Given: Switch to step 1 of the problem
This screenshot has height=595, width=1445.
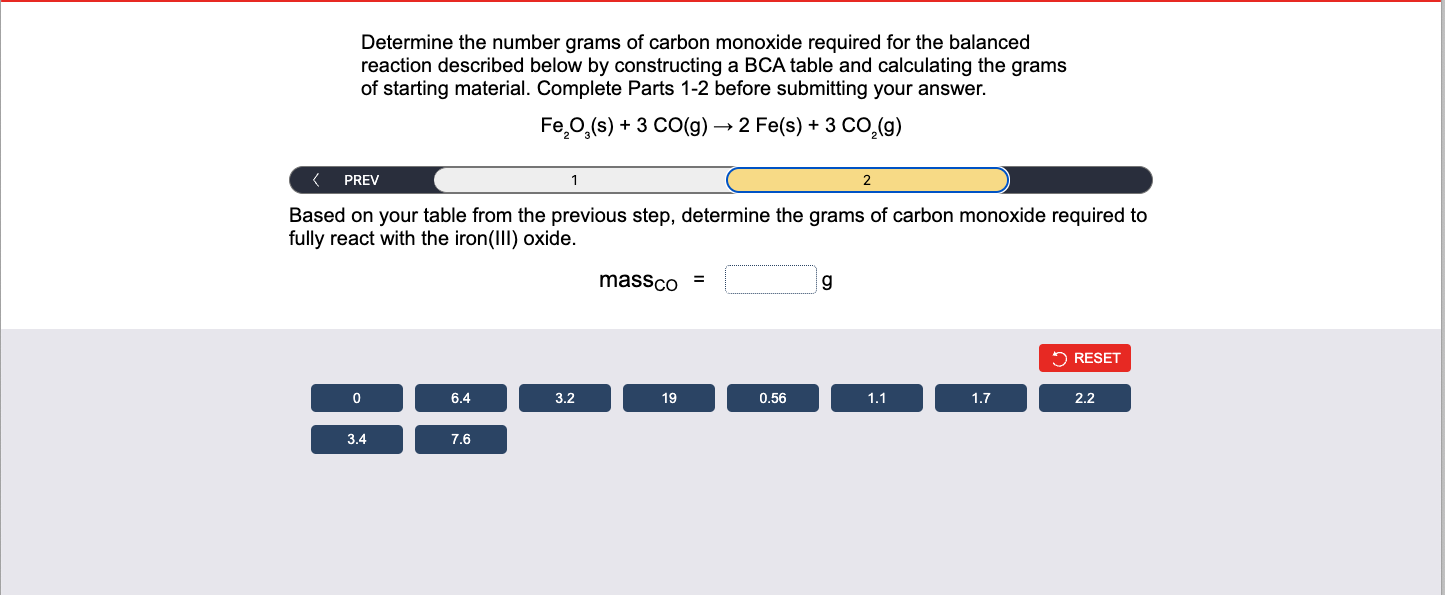Looking at the screenshot, I should coord(575,179).
